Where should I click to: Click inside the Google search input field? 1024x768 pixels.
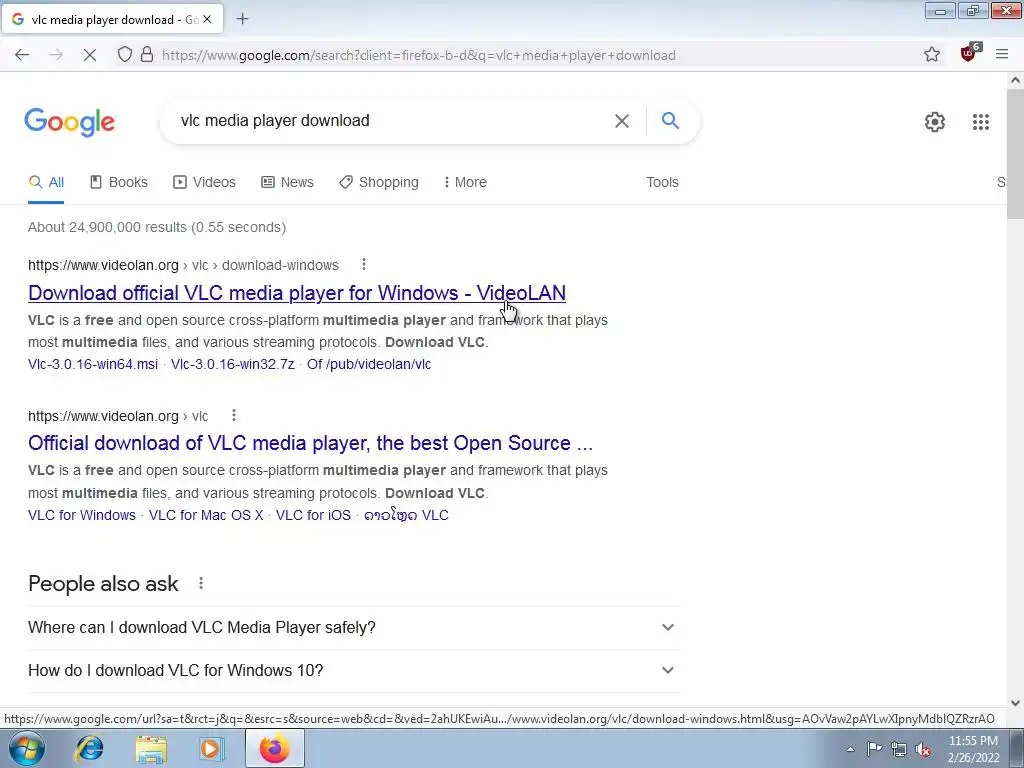[x=392, y=121]
